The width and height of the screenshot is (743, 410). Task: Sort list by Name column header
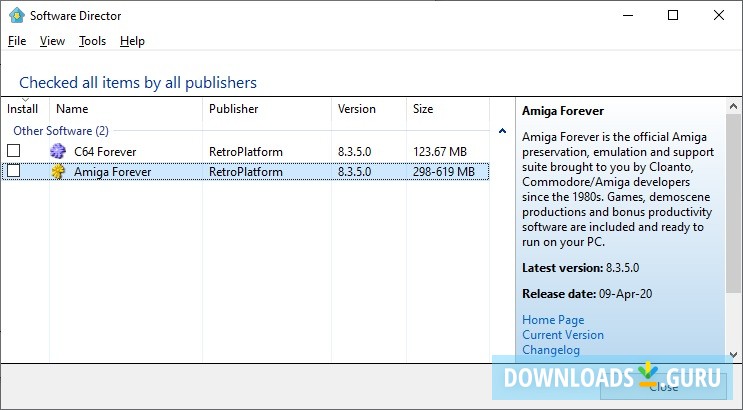coord(72,109)
